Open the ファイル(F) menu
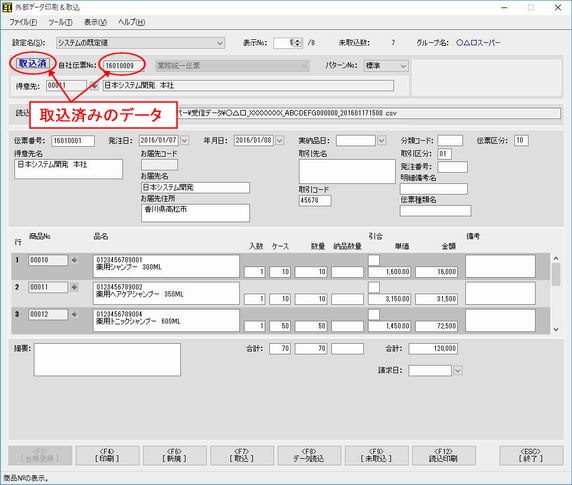Viewport: 572px width, 485px height. (23, 22)
